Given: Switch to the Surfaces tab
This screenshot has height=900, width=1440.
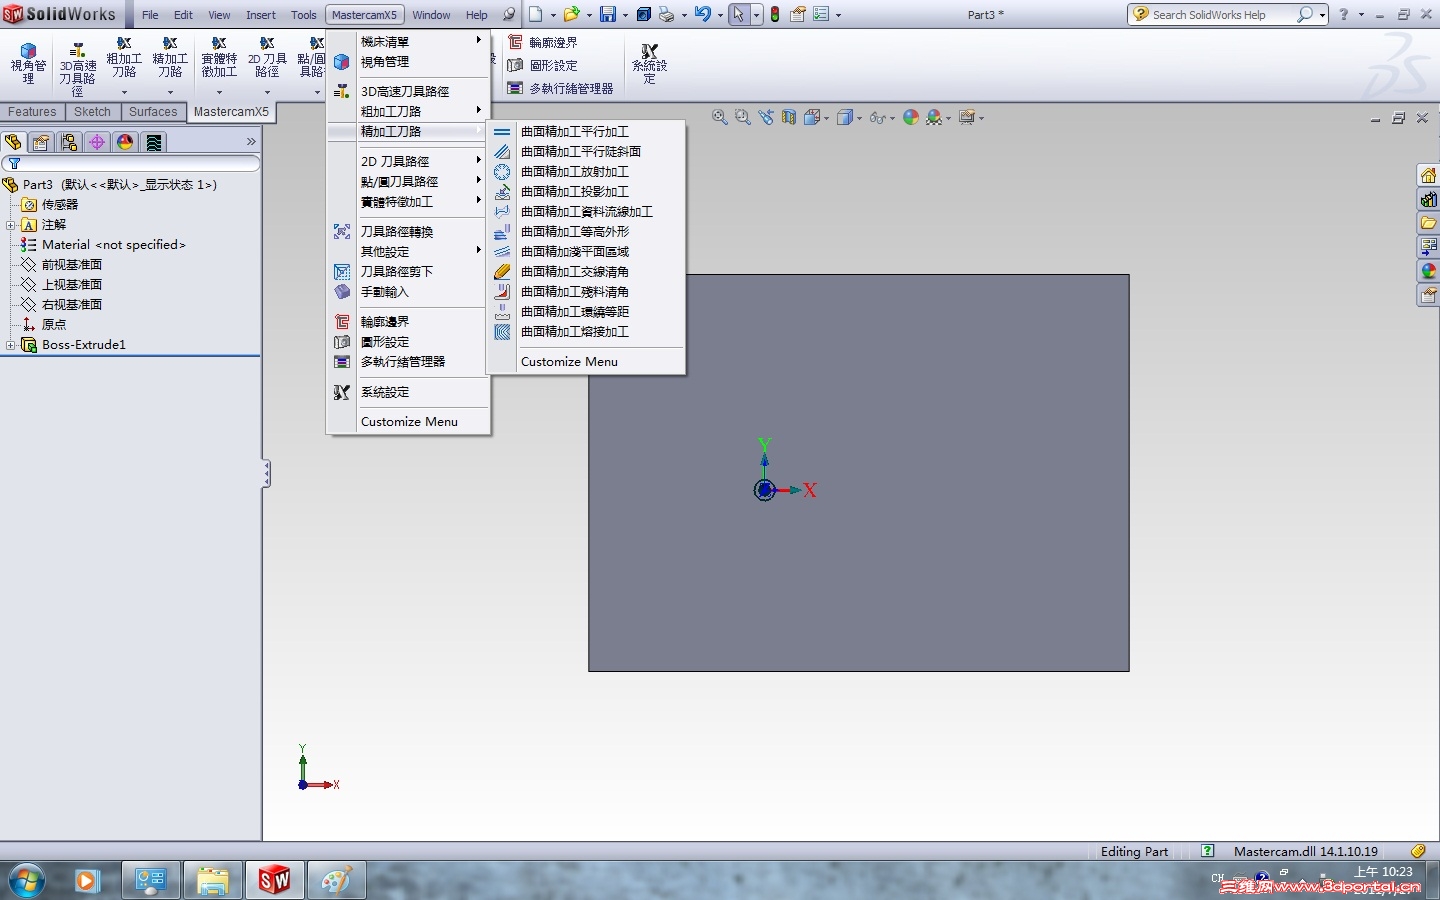Looking at the screenshot, I should point(153,112).
